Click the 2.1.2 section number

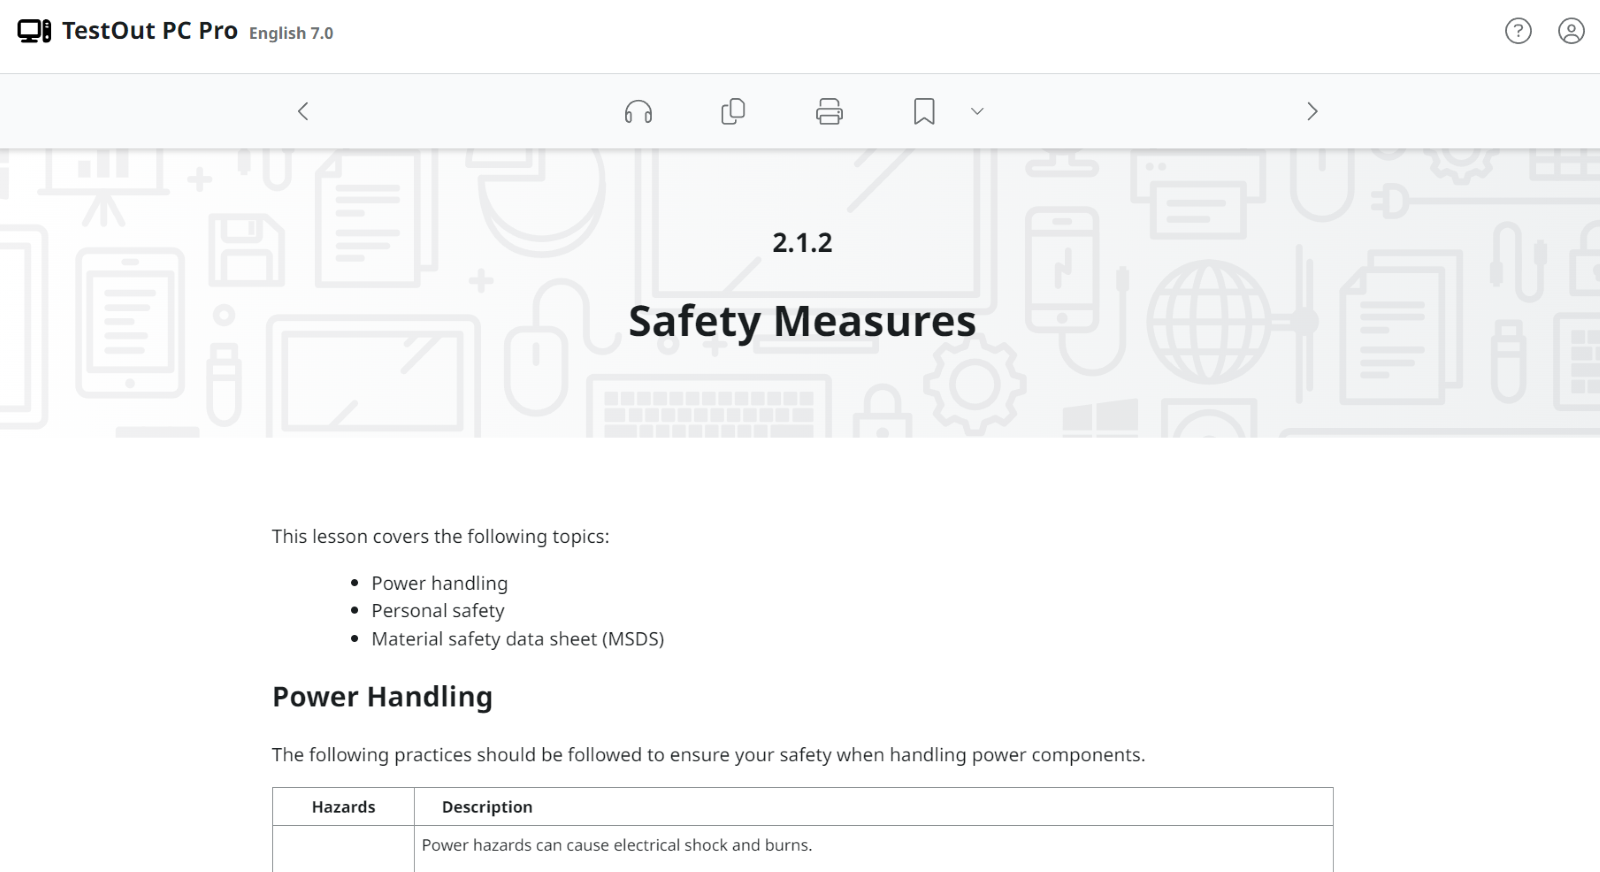click(x=802, y=243)
